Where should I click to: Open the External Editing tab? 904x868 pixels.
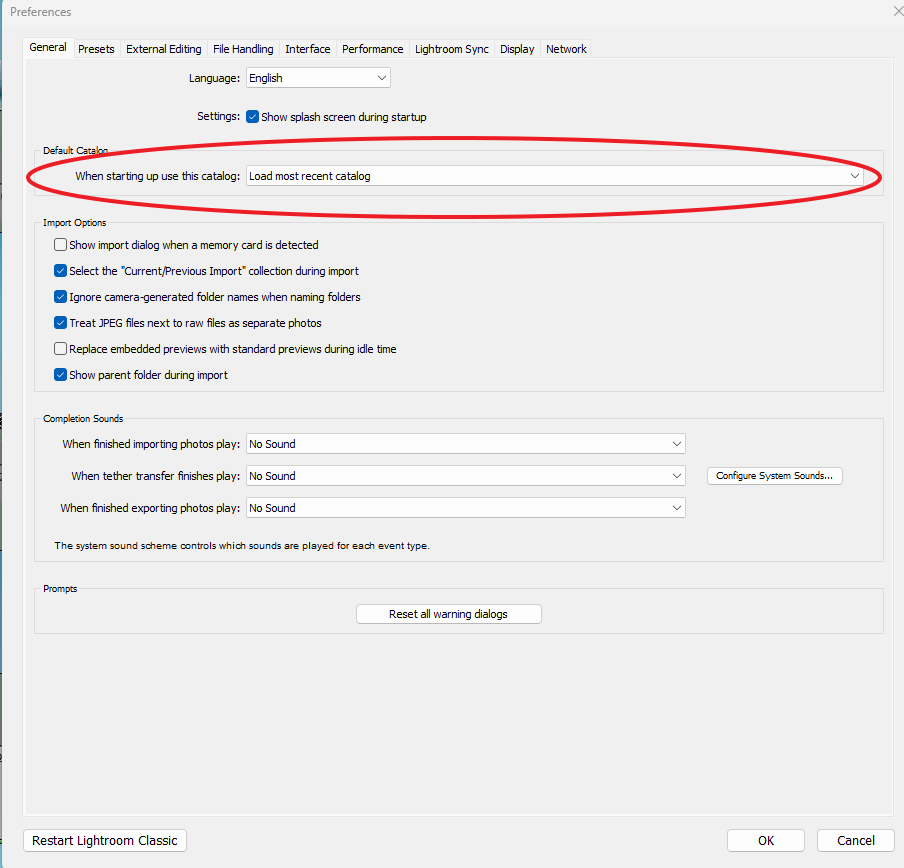pos(163,48)
